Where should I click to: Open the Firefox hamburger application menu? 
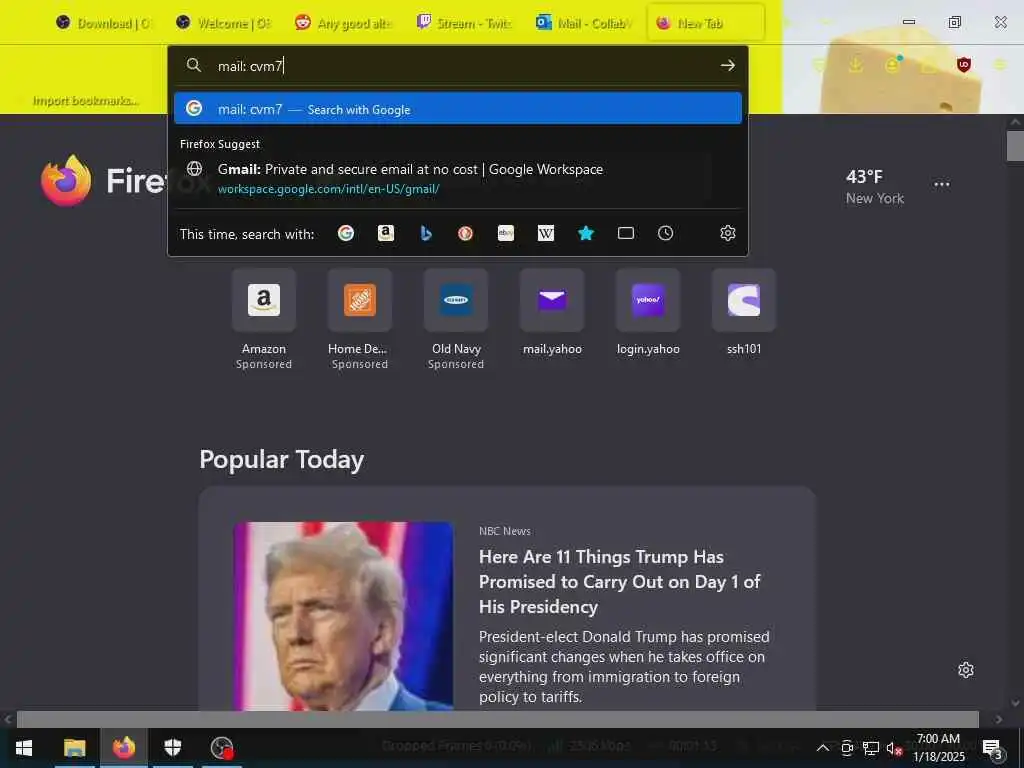[1000, 65]
